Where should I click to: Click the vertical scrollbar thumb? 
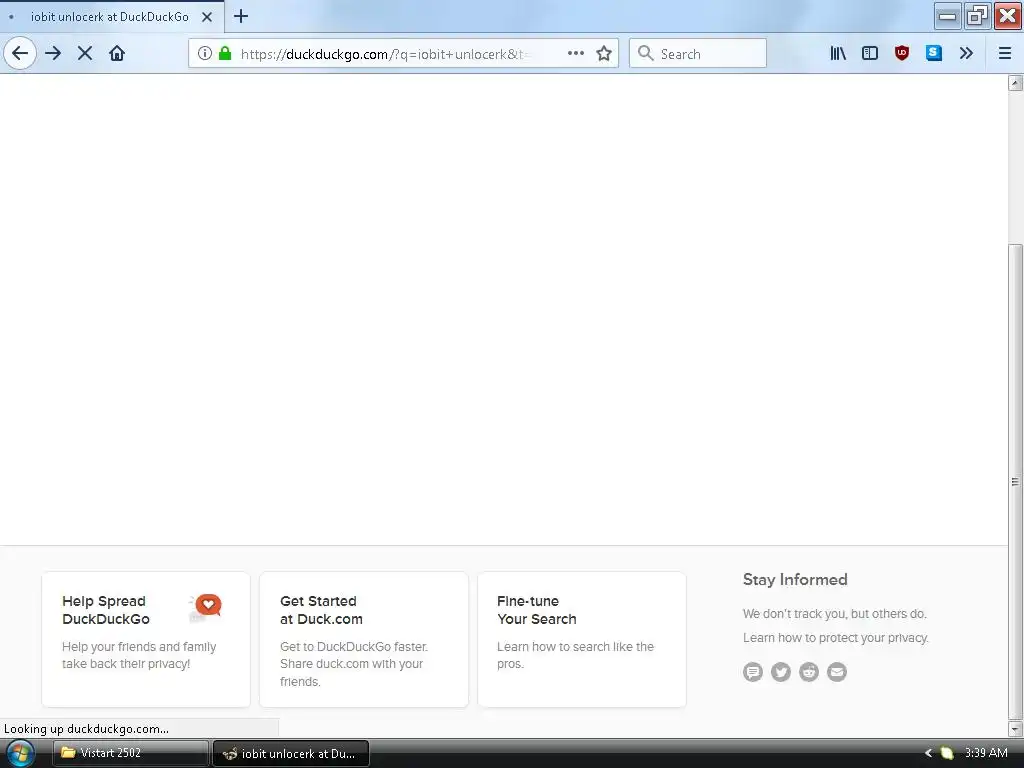[1016, 481]
